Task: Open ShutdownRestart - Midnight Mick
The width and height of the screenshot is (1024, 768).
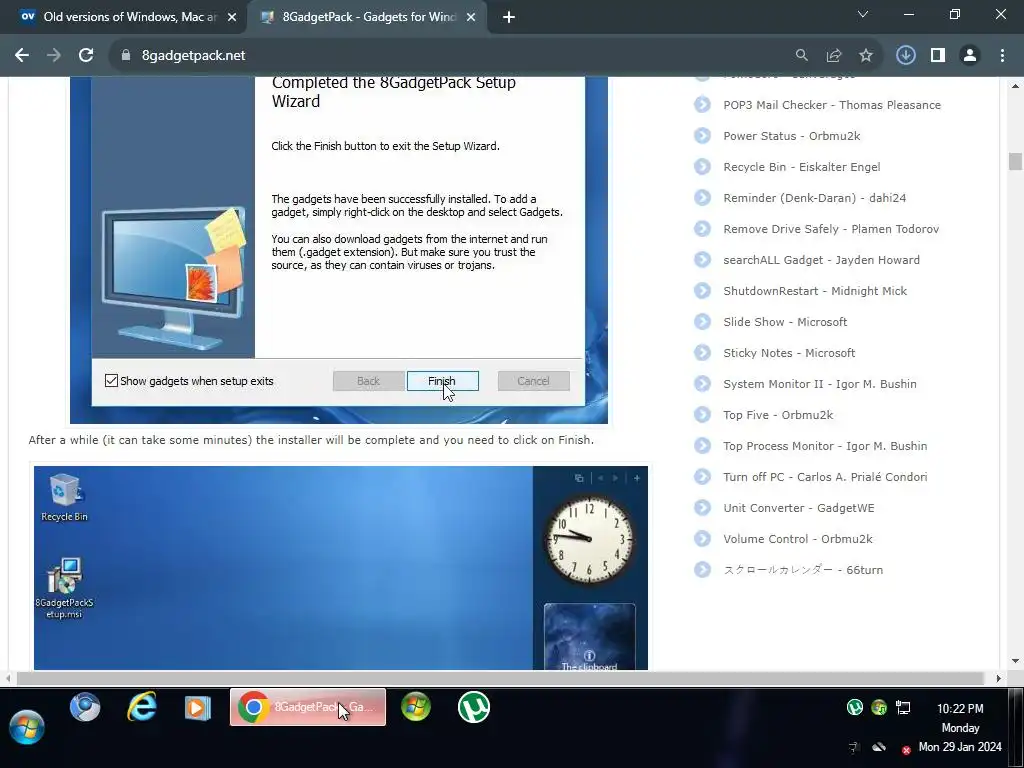Action: point(814,291)
